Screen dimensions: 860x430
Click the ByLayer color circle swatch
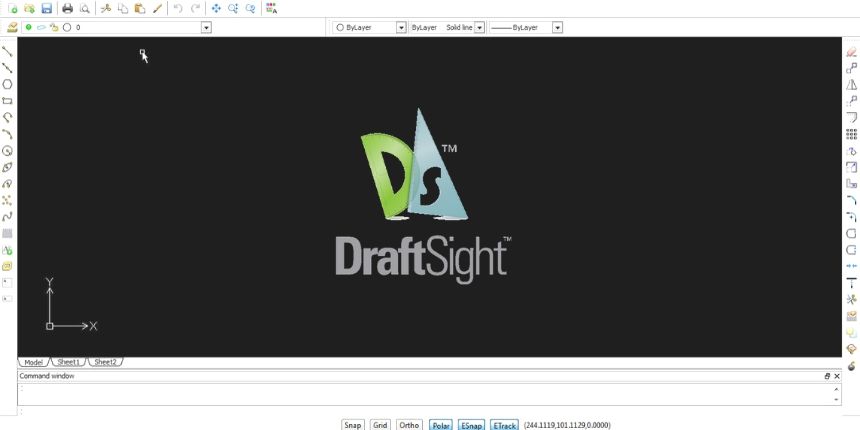(340, 27)
